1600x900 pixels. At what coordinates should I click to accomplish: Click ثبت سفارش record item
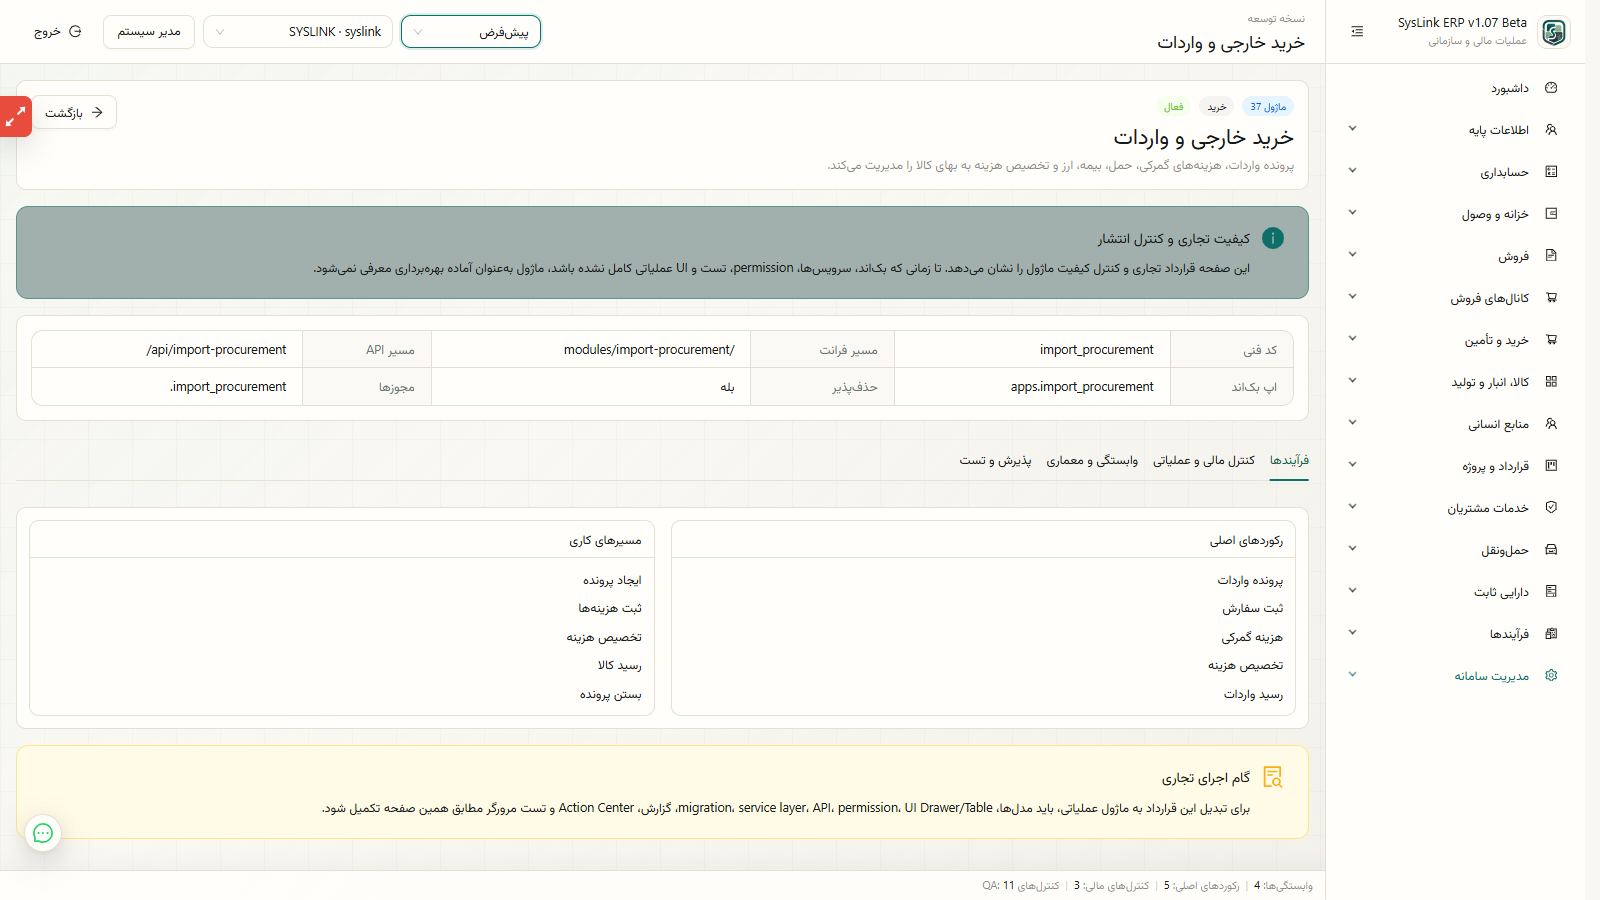coord(1252,609)
